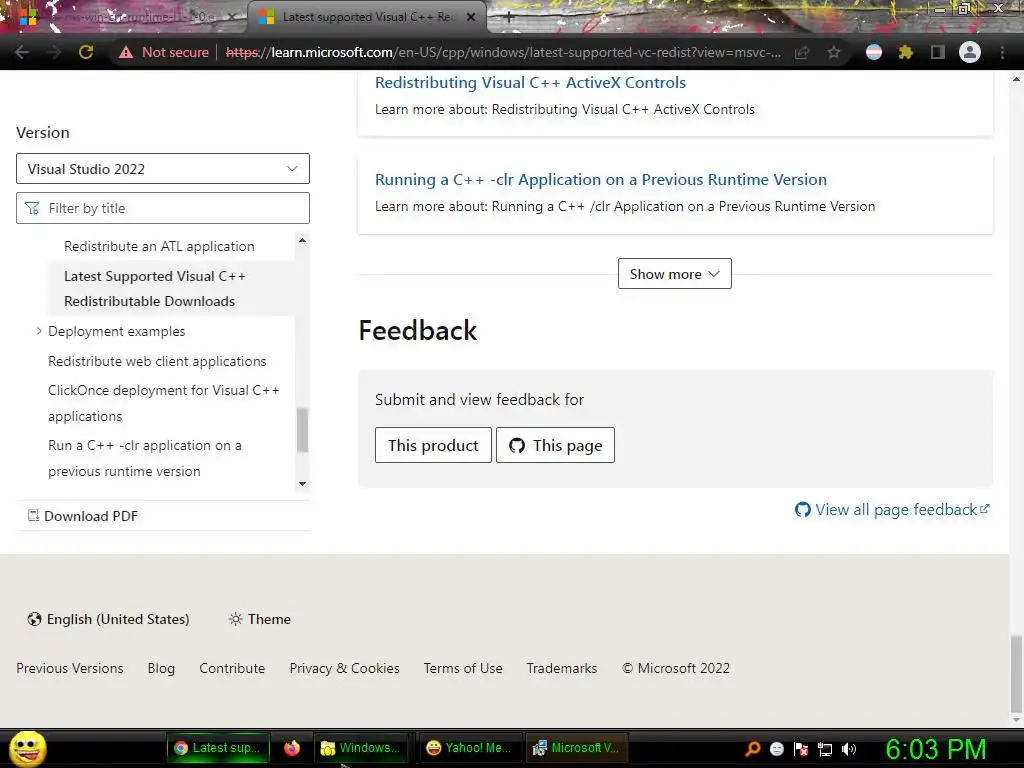This screenshot has height=768, width=1024.
Task: Open the Blog footer link
Action: (x=161, y=668)
